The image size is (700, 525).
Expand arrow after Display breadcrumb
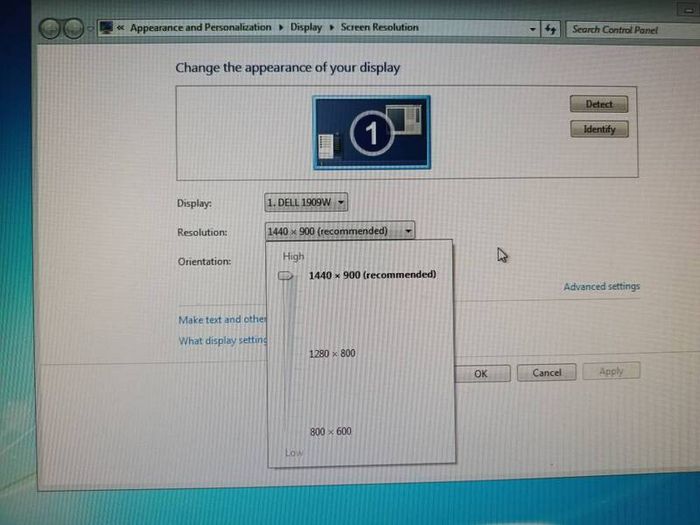pyautogui.click(x=331, y=28)
